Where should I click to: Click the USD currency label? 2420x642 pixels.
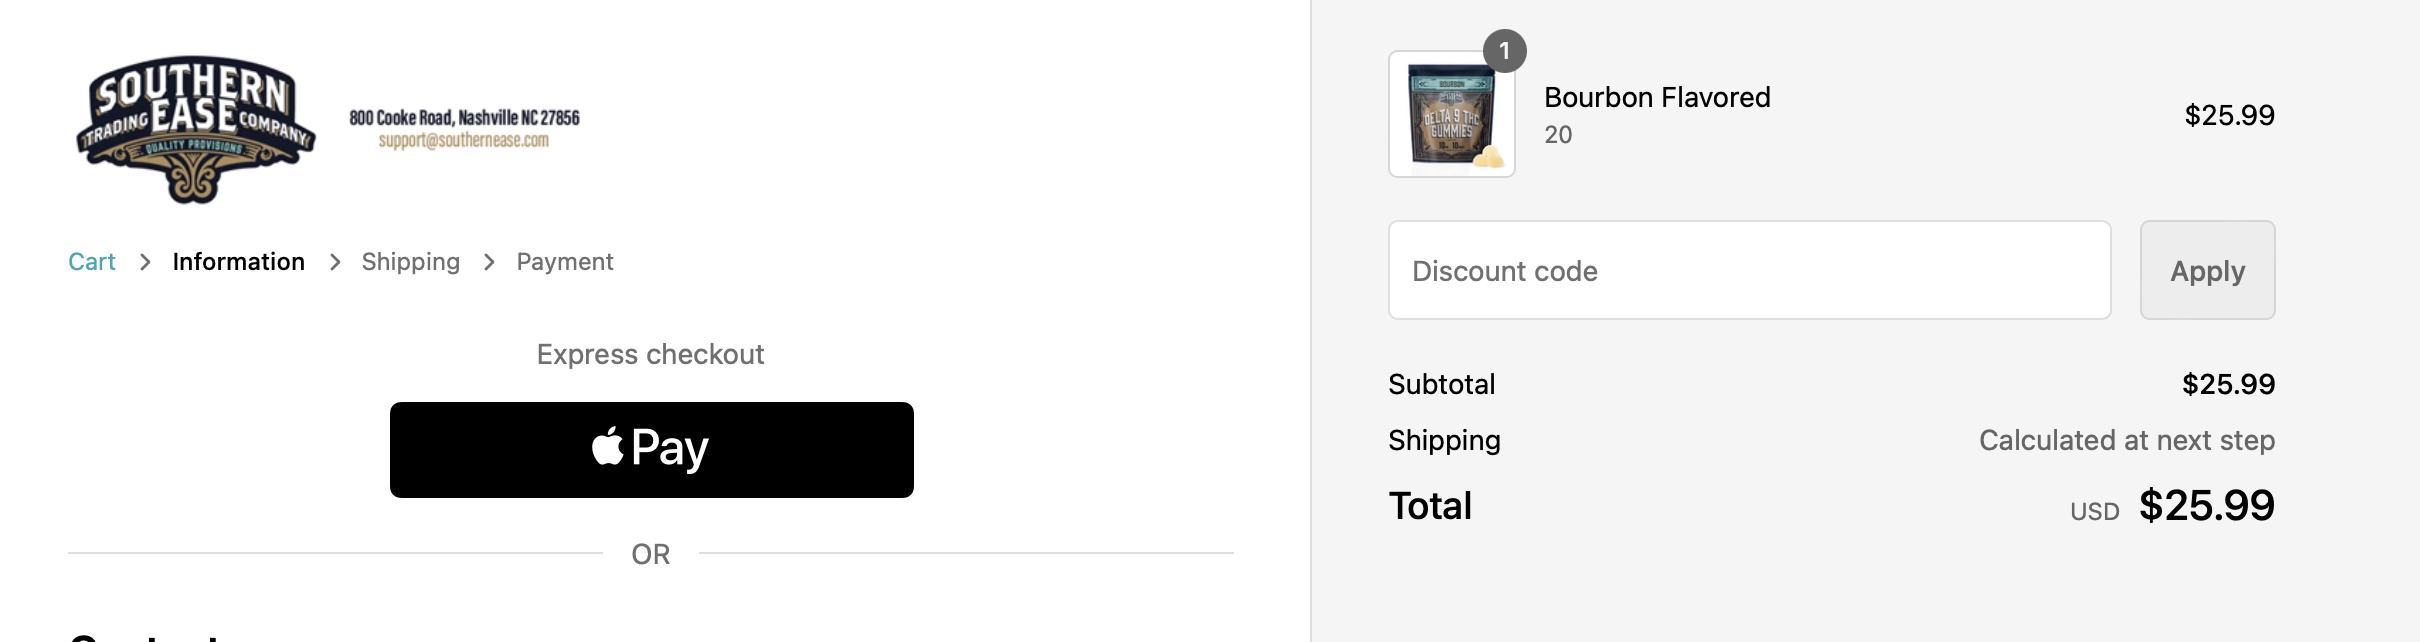(x=2094, y=512)
